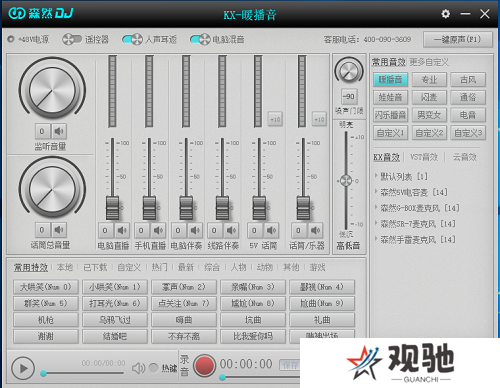Expand the 默认列表 [1] list
This screenshot has width=500, height=388.
click(x=376, y=176)
